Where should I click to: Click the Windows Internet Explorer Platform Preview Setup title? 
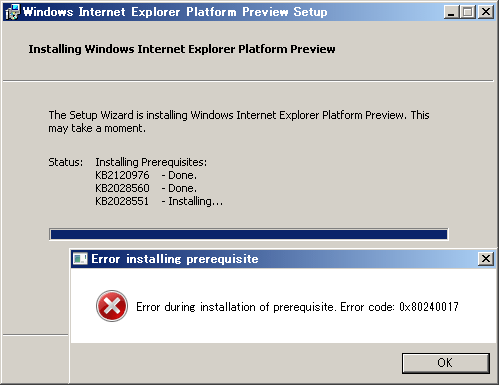pyautogui.click(x=175, y=12)
